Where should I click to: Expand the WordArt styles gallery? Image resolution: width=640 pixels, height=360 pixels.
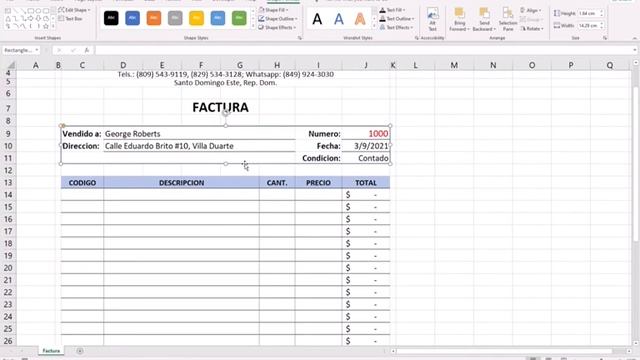click(374, 27)
